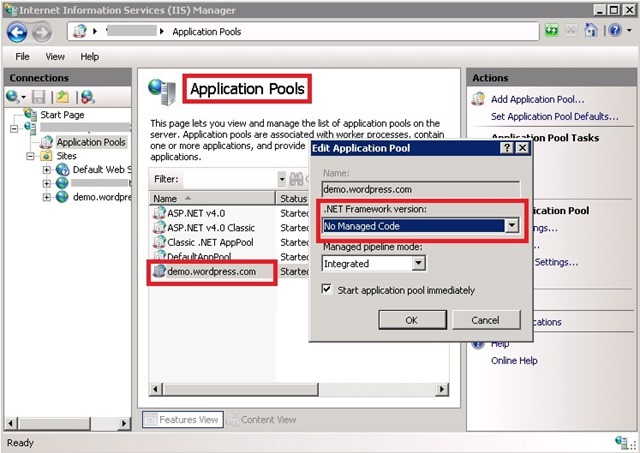640x453 pixels.
Task: Click server icon in address breadcrumb
Action: (x=80, y=31)
